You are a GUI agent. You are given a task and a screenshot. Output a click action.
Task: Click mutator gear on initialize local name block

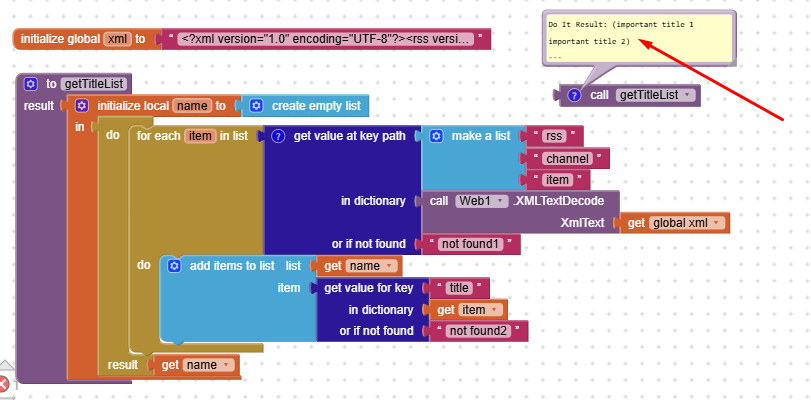[81, 106]
